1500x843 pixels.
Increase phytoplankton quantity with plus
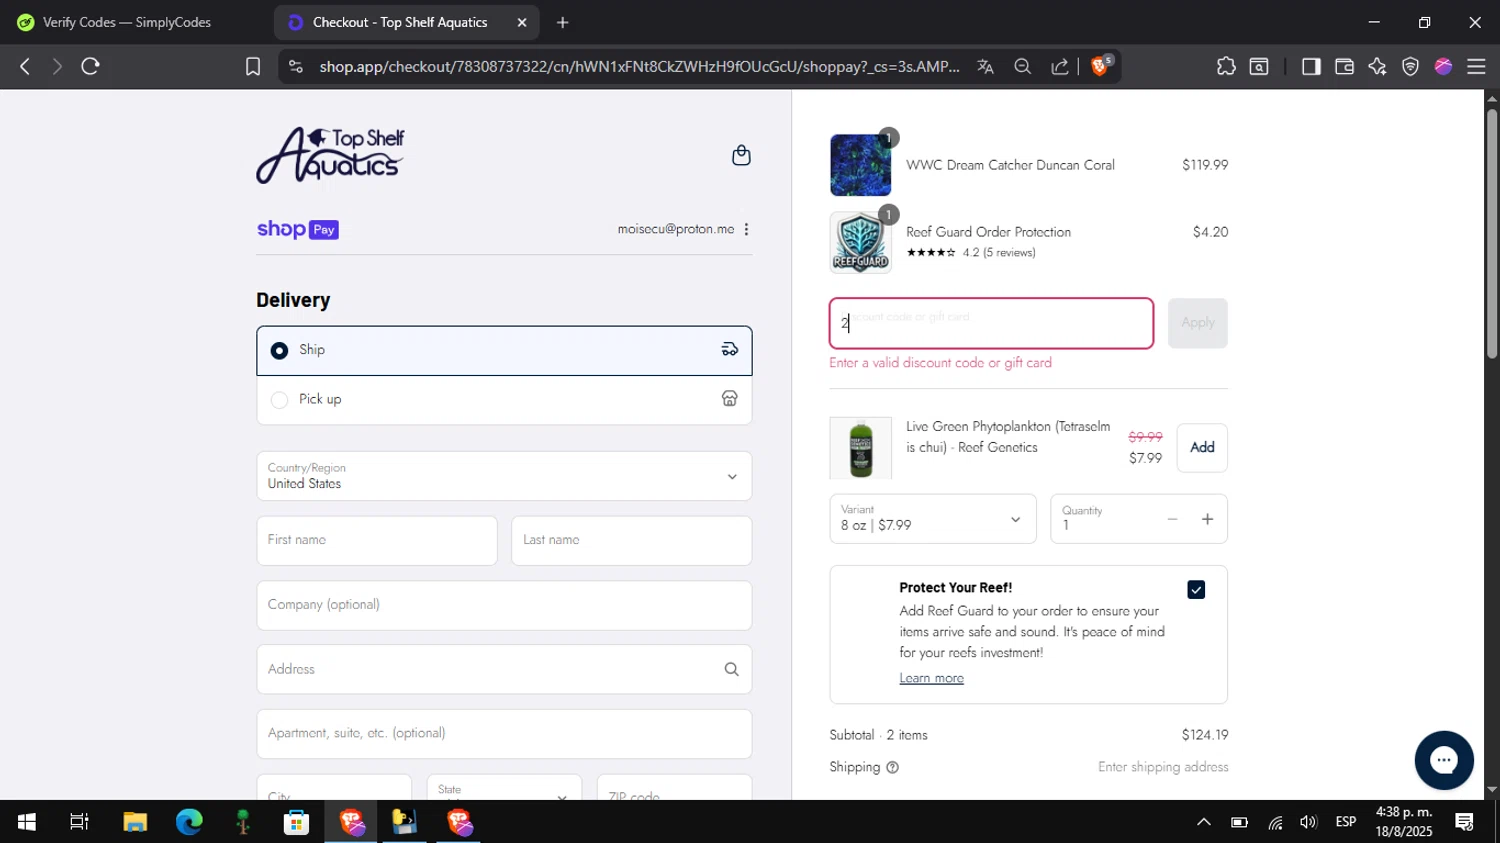point(1207,519)
